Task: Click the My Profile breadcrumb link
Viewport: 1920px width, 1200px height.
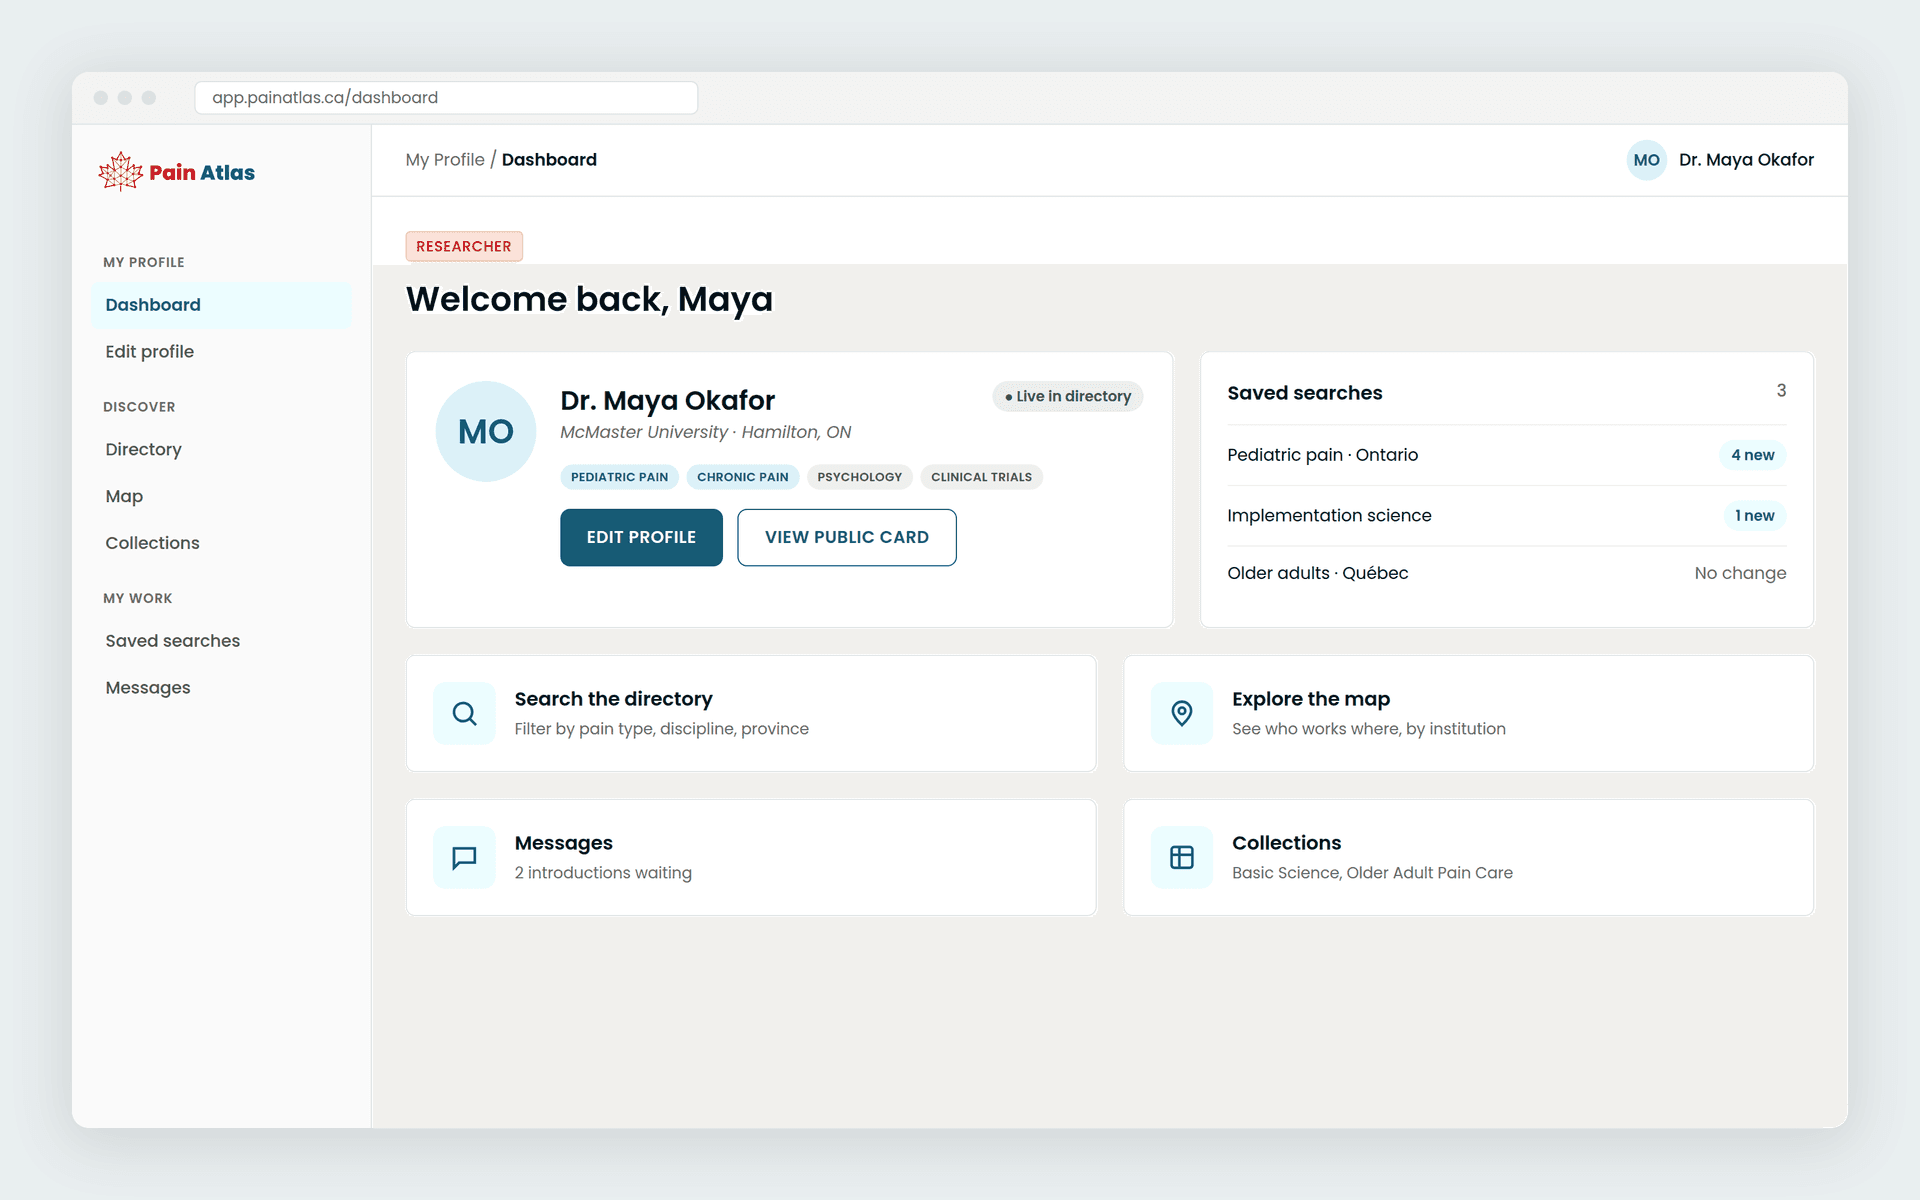Action: 445,160
